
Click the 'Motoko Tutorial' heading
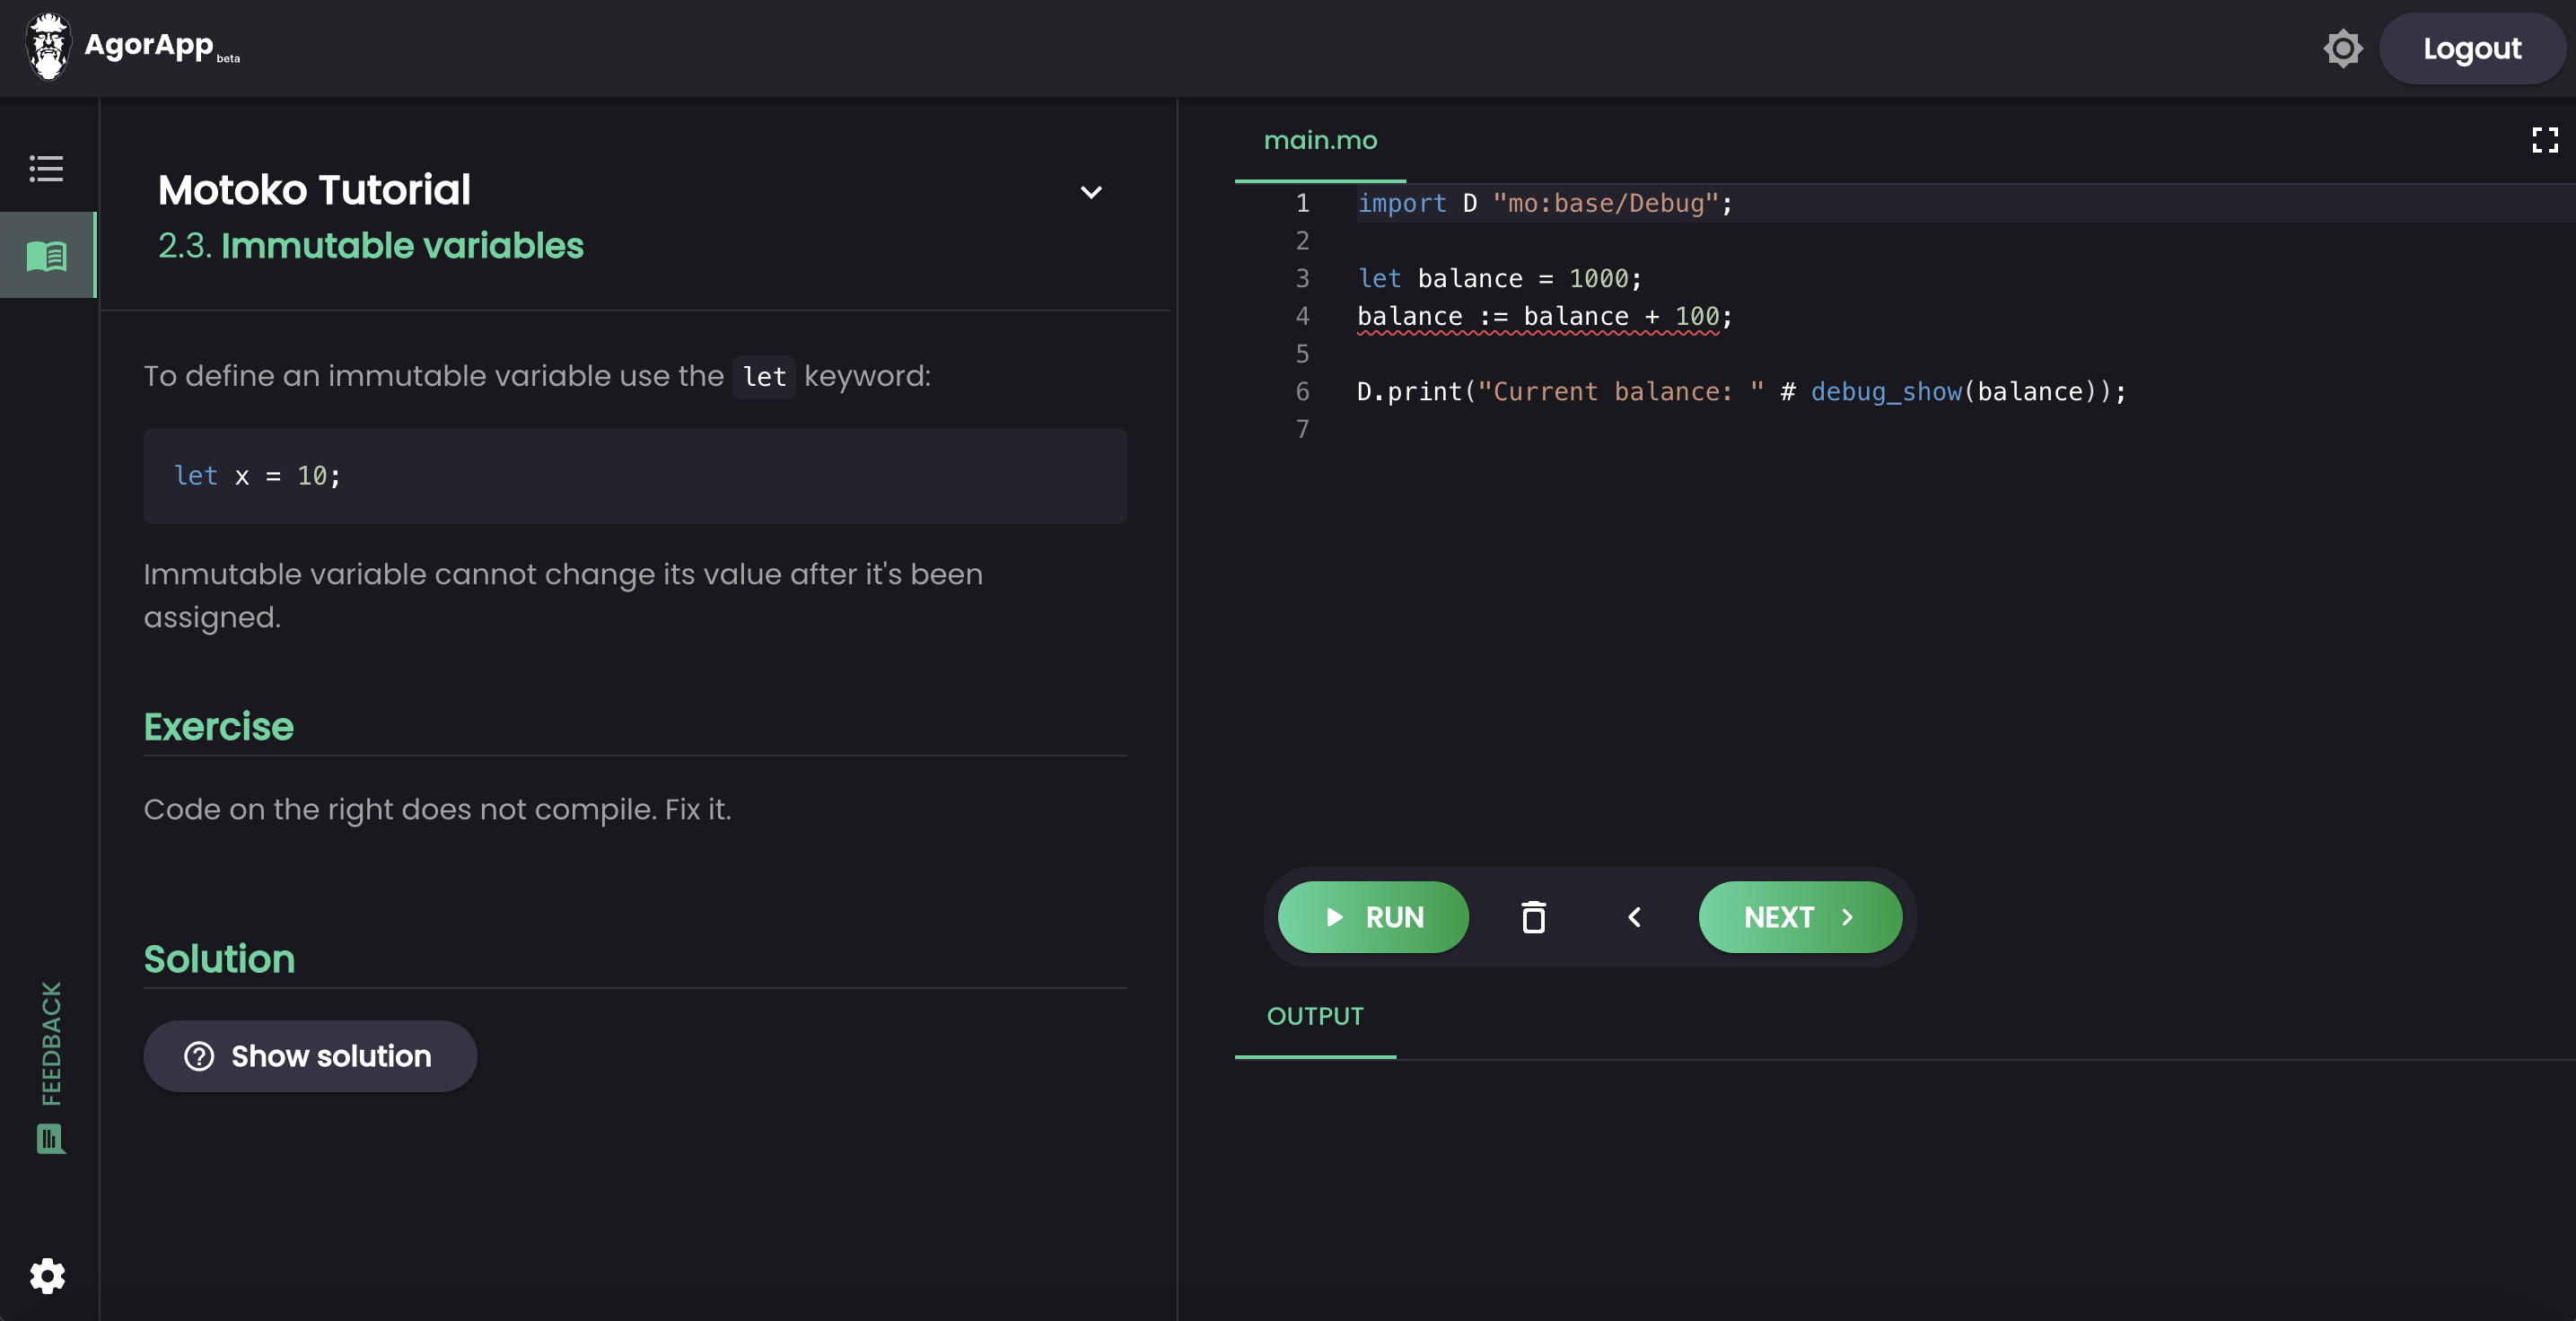coord(314,190)
